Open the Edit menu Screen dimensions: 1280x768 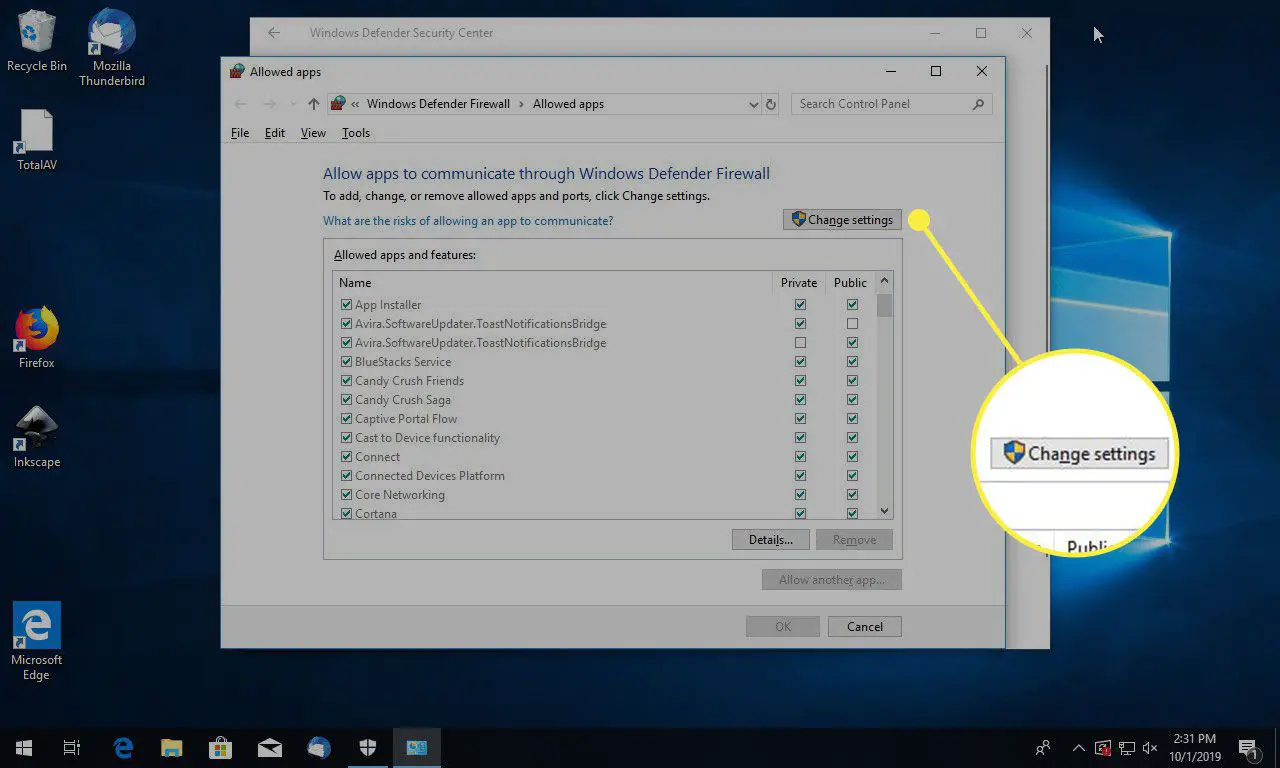point(275,133)
